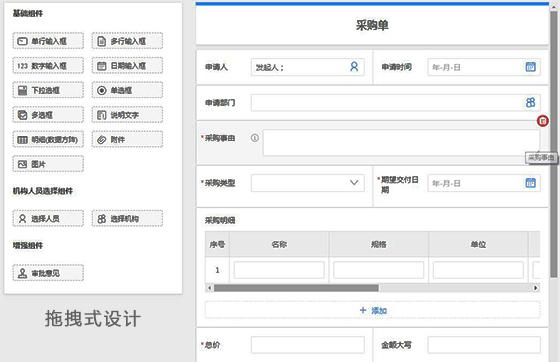560x362 pixels.
Task: Select the 单行输入框 component
Action: point(48,41)
